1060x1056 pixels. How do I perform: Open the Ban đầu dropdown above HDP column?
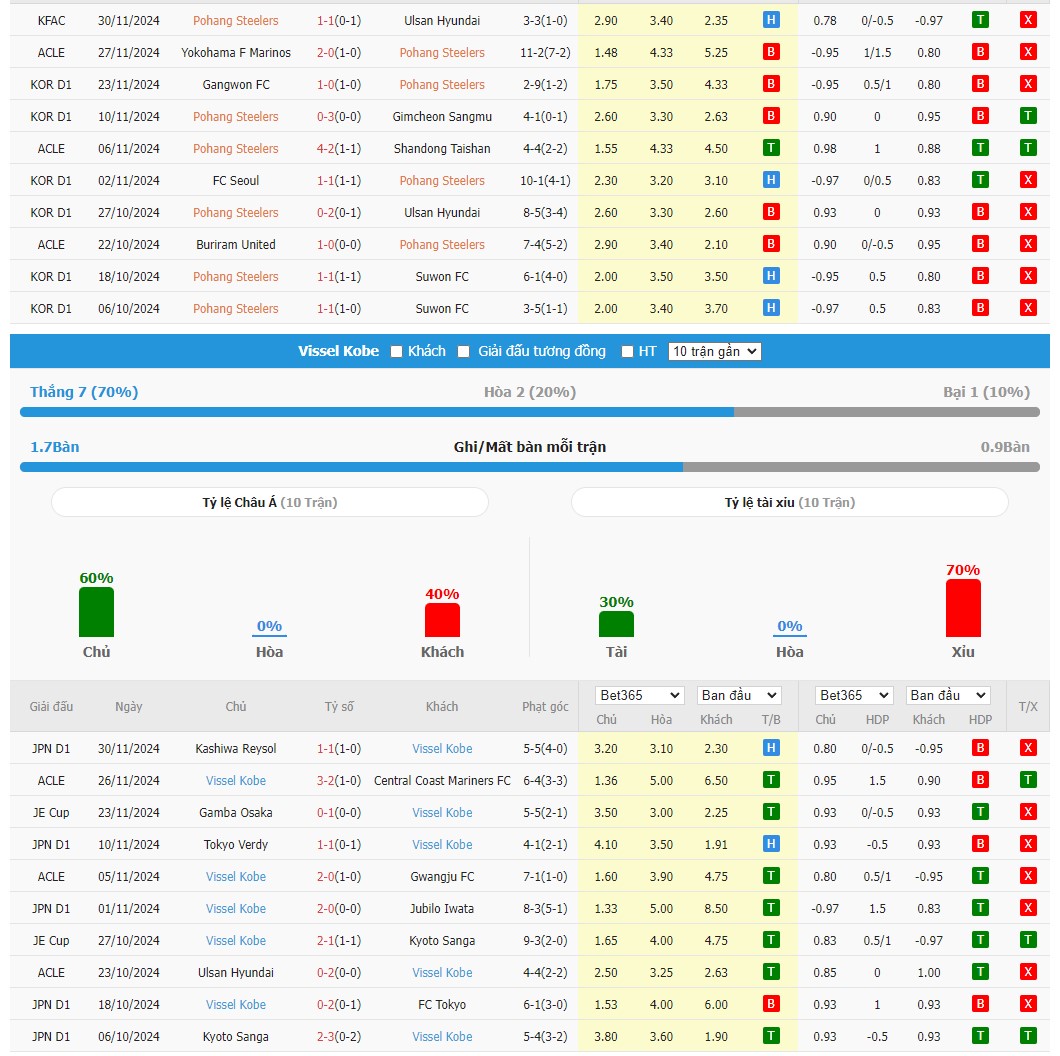(x=948, y=695)
